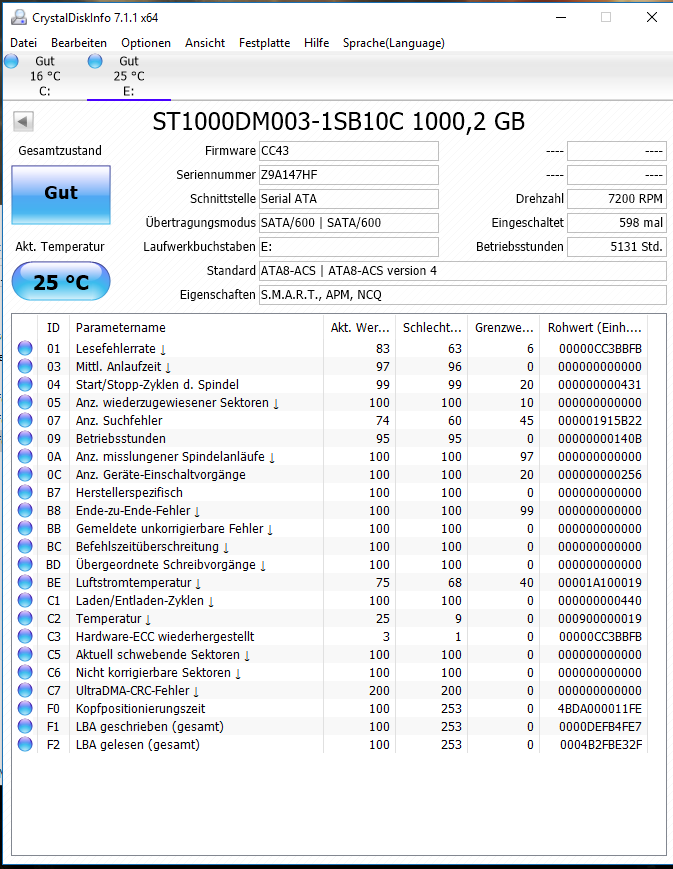
Task: Click the status orb for Übergeordnete Schreibvorgänge
Action: [25, 564]
